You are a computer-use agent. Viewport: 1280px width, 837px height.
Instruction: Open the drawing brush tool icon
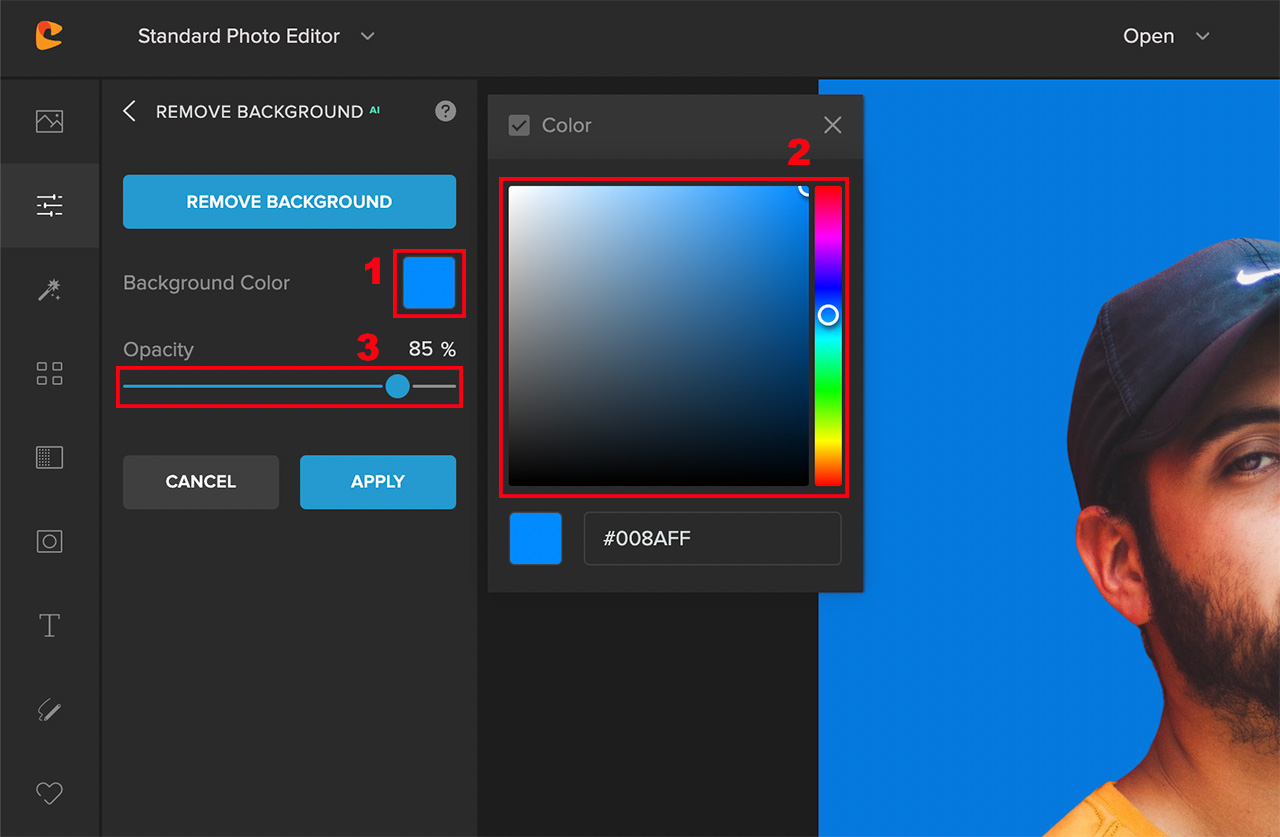point(49,710)
